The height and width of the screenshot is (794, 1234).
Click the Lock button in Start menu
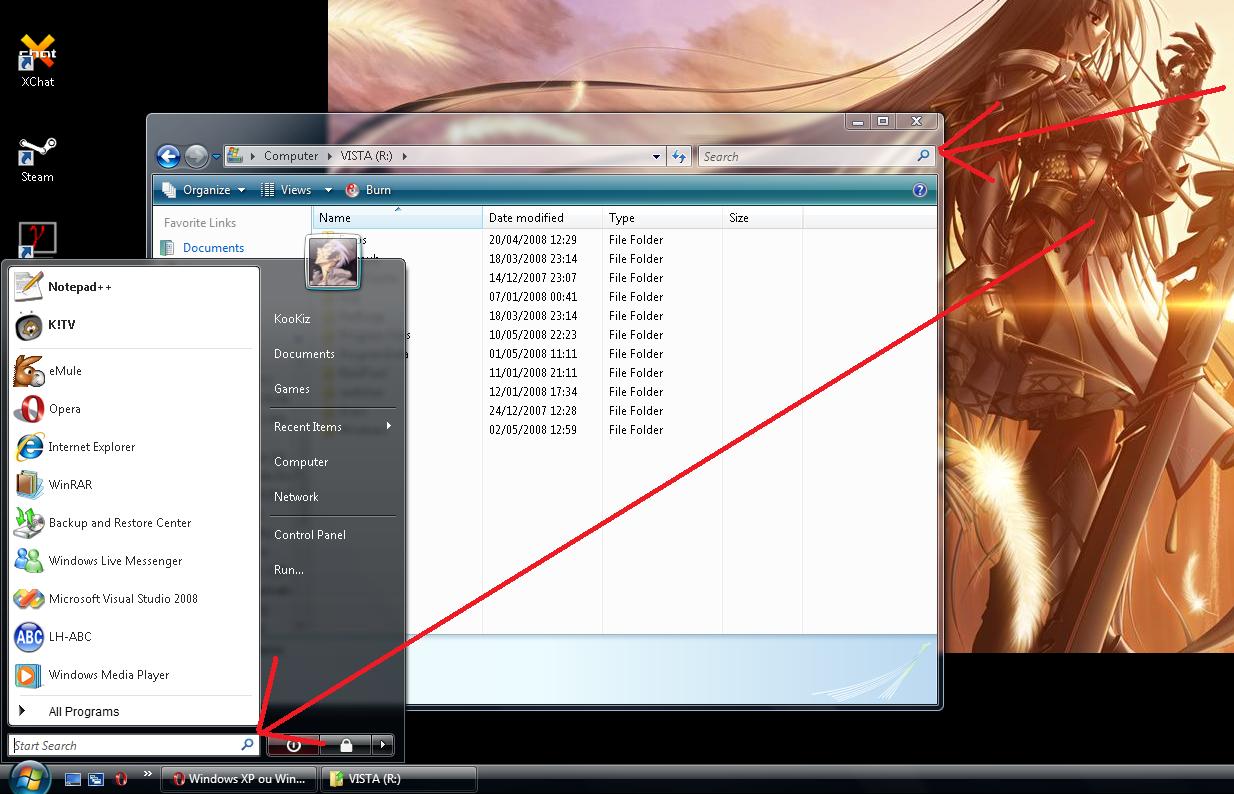pyautogui.click(x=345, y=745)
